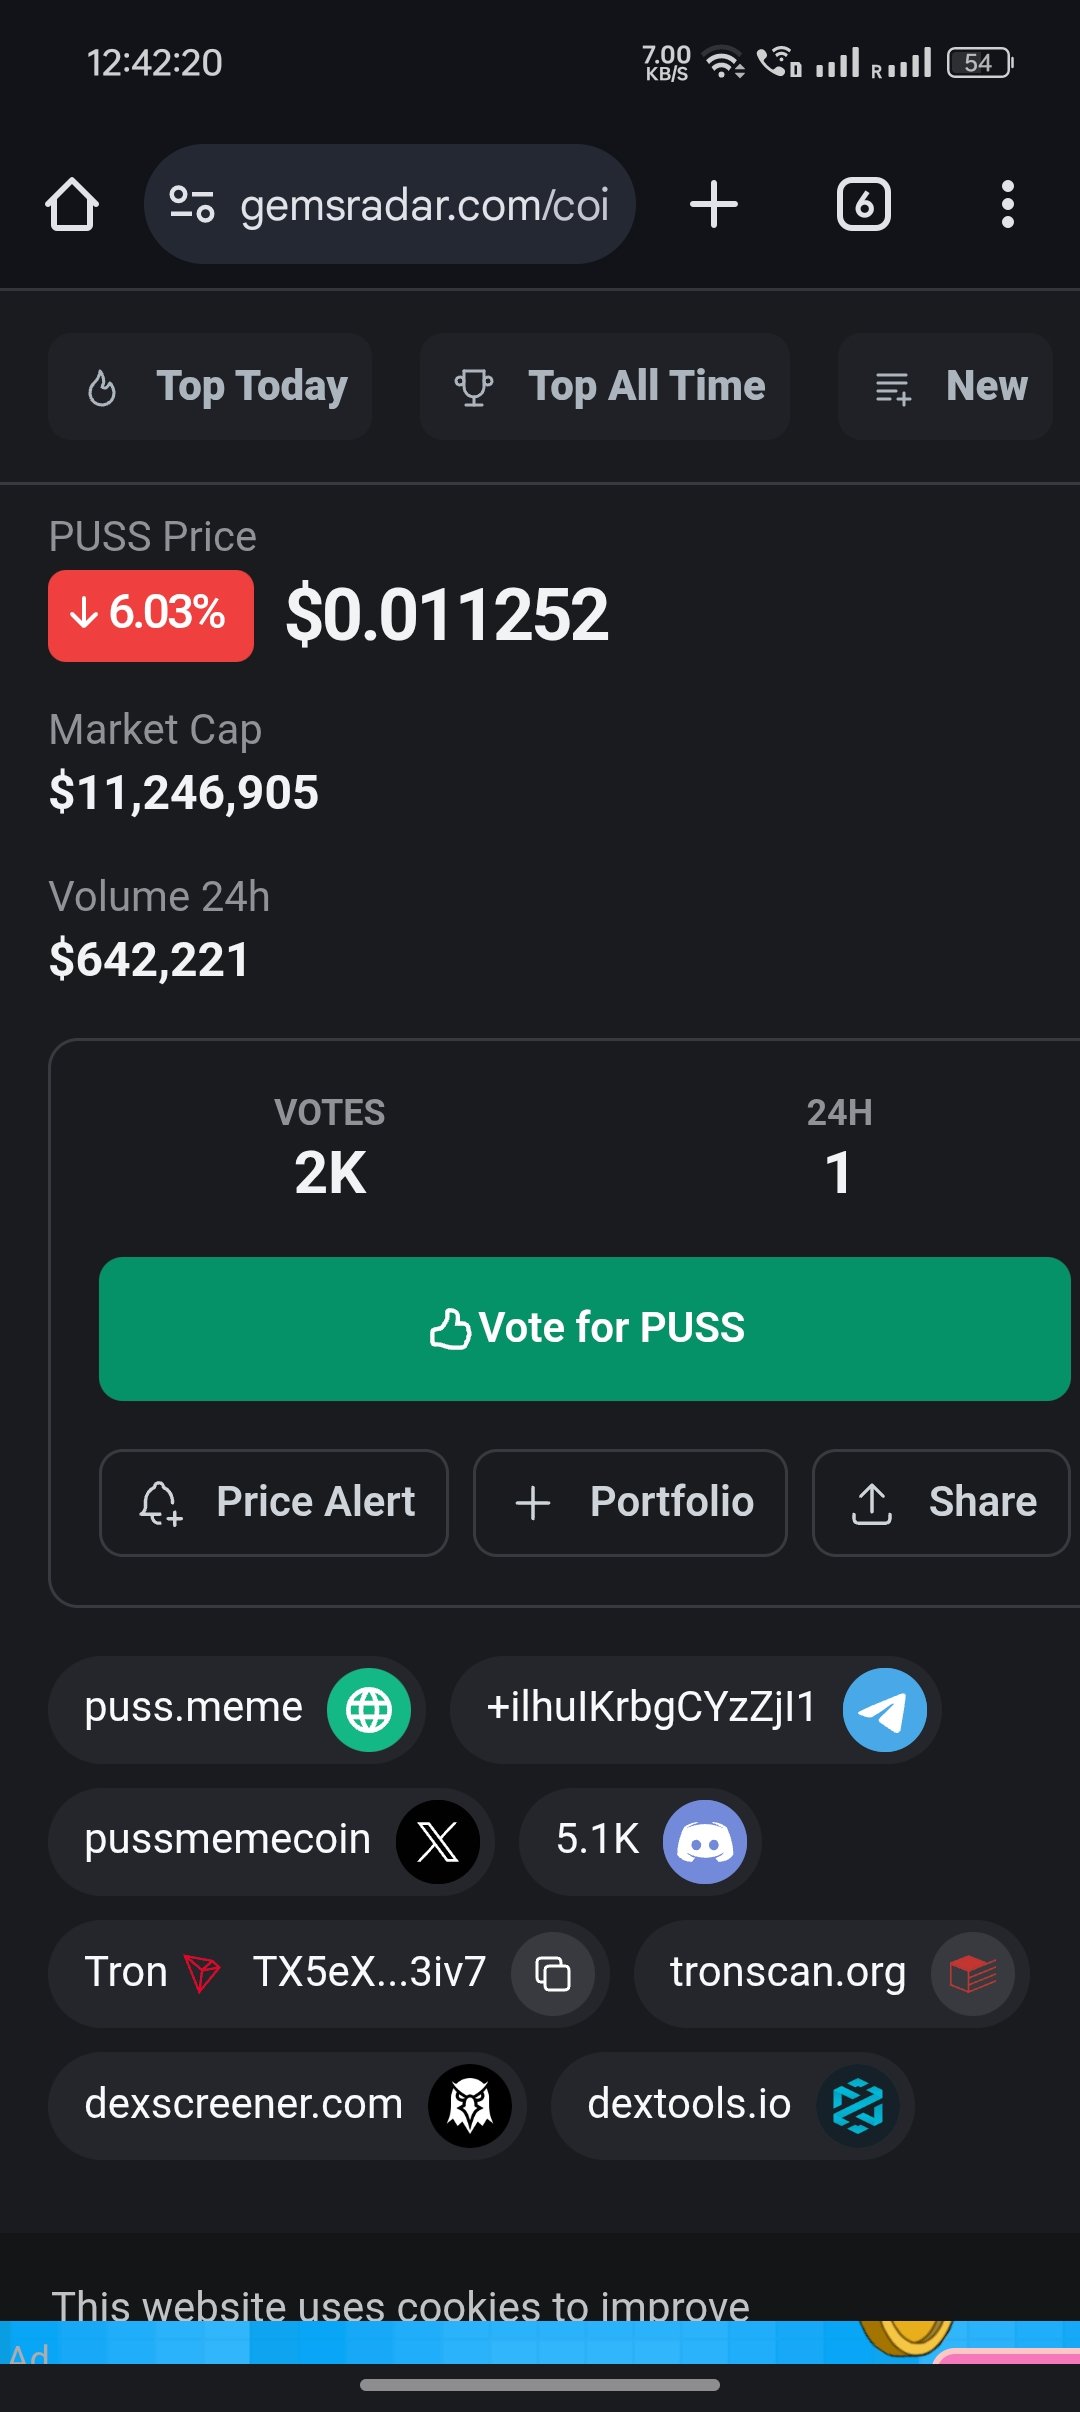
Task: Open the tab switcher showing 6 tabs
Action: click(x=864, y=204)
